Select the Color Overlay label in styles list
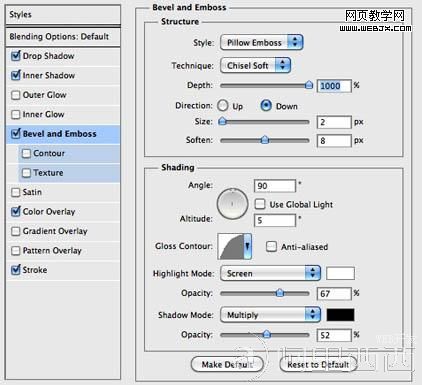 point(49,212)
